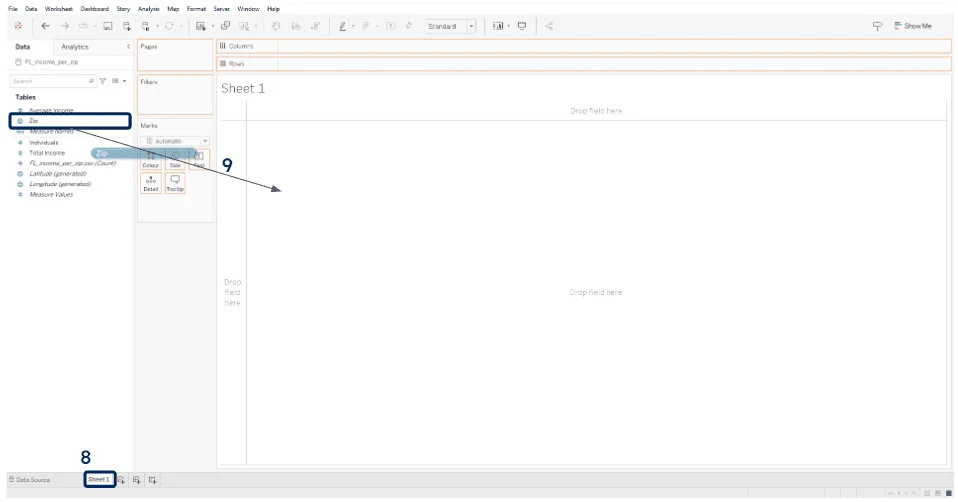Click the filter icon beside Search
Viewport: 958px width, 502px height.
[103, 81]
